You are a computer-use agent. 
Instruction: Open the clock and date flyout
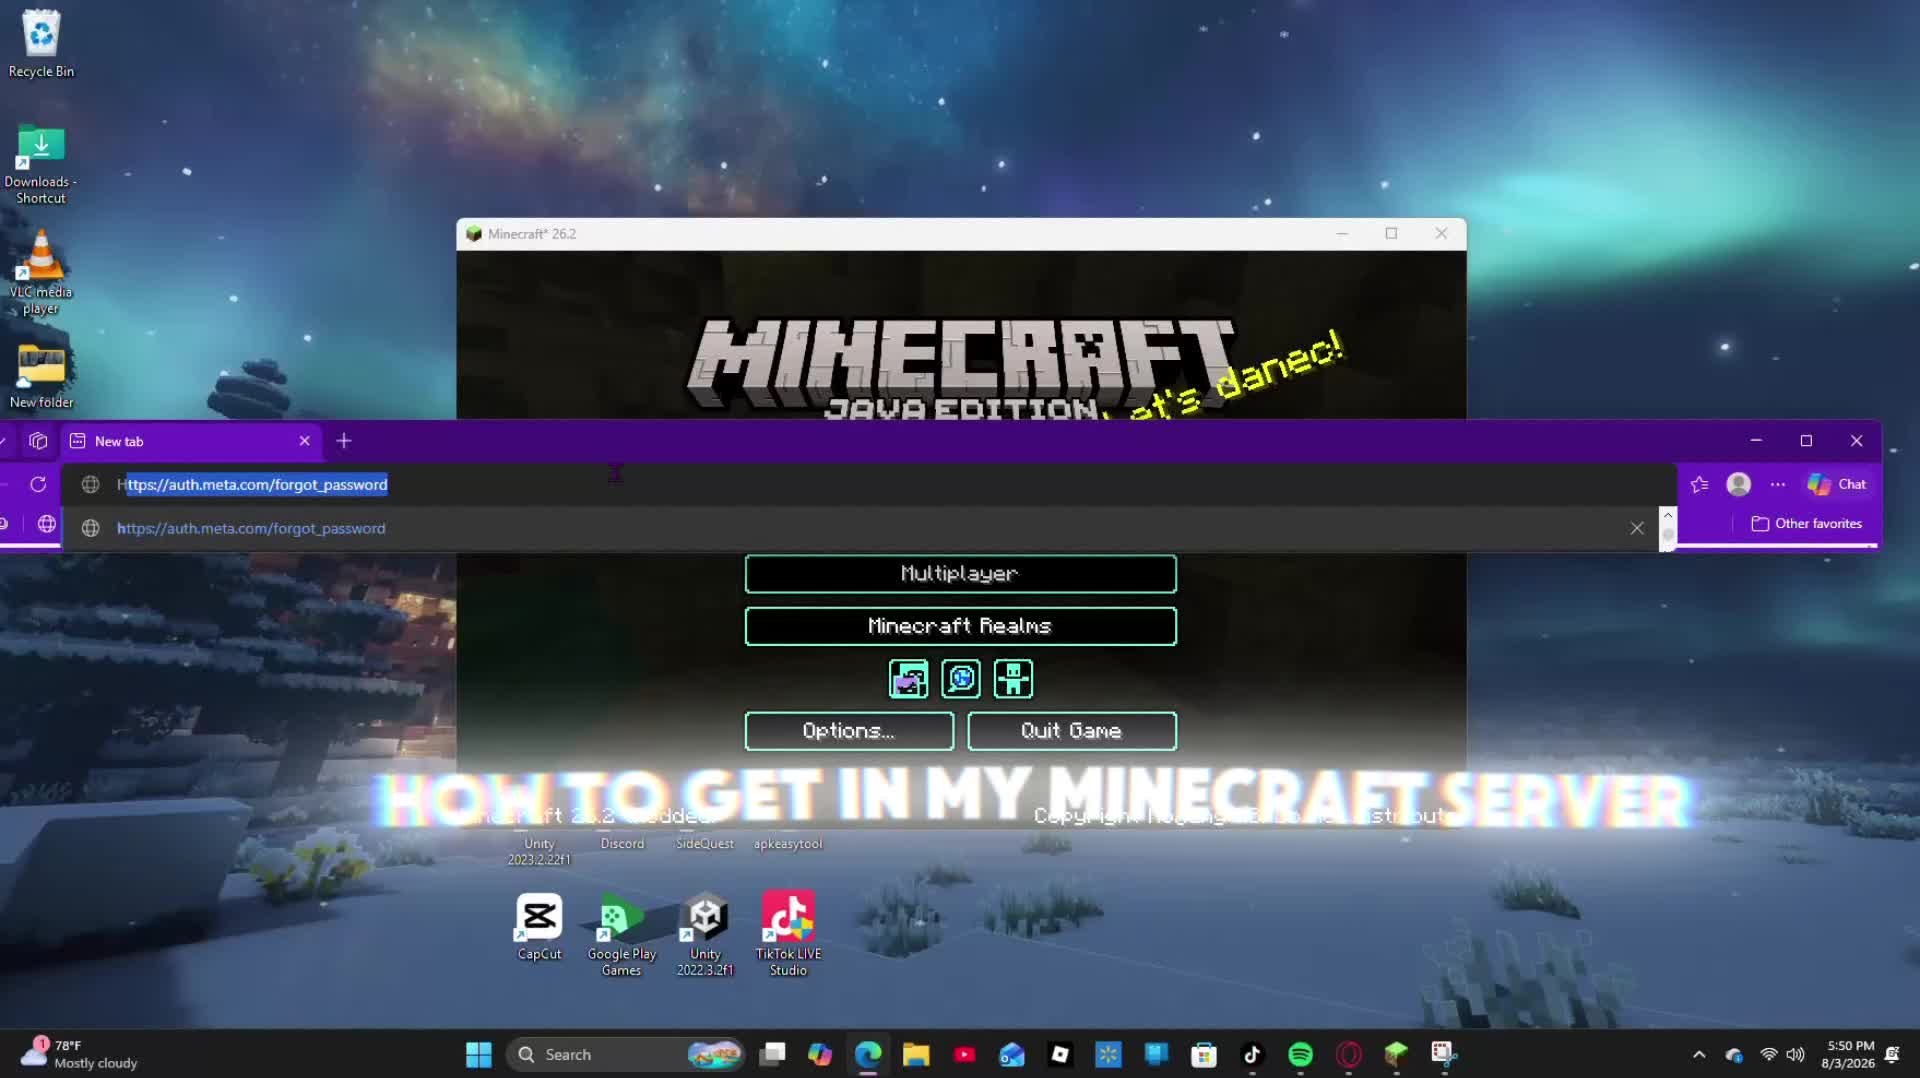click(1848, 1054)
